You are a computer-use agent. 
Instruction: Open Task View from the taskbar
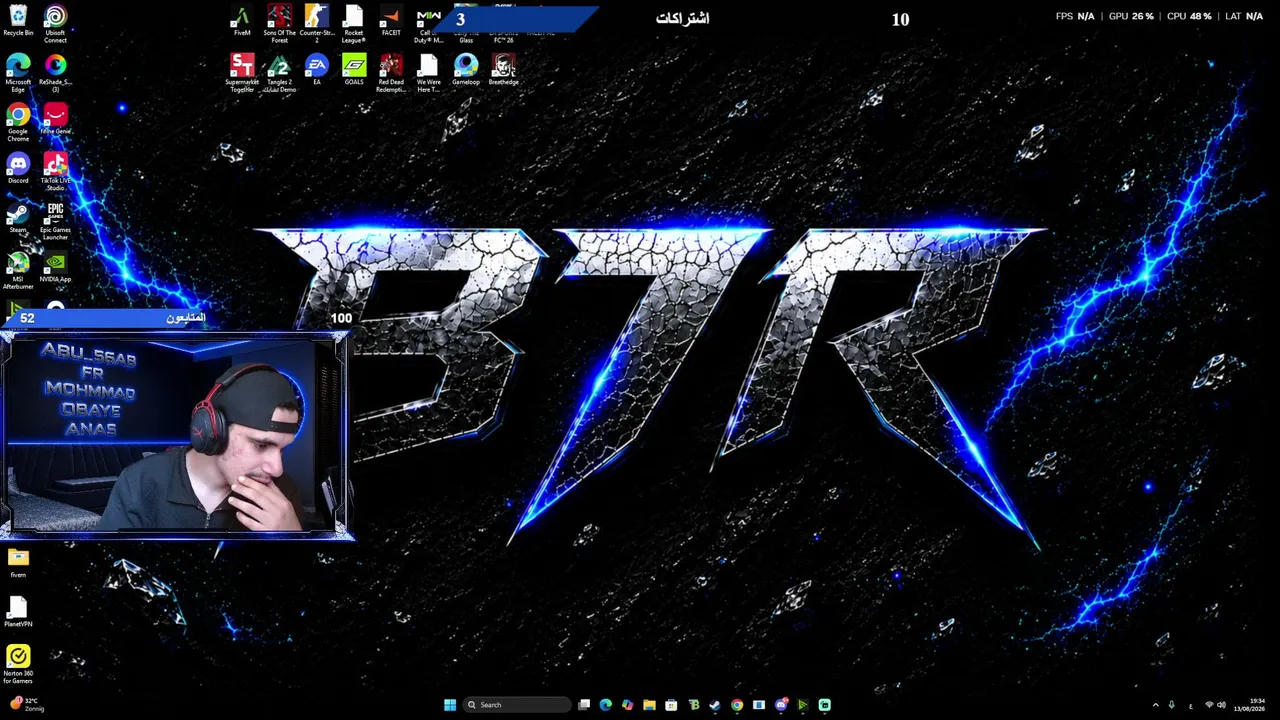(x=584, y=705)
